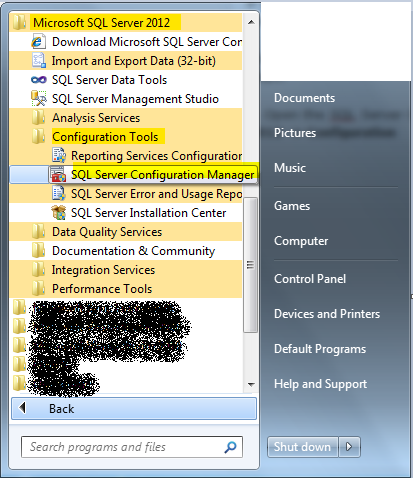Click the Search programs and files box
The width and height of the screenshot is (413, 478).
[x=132, y=447]
